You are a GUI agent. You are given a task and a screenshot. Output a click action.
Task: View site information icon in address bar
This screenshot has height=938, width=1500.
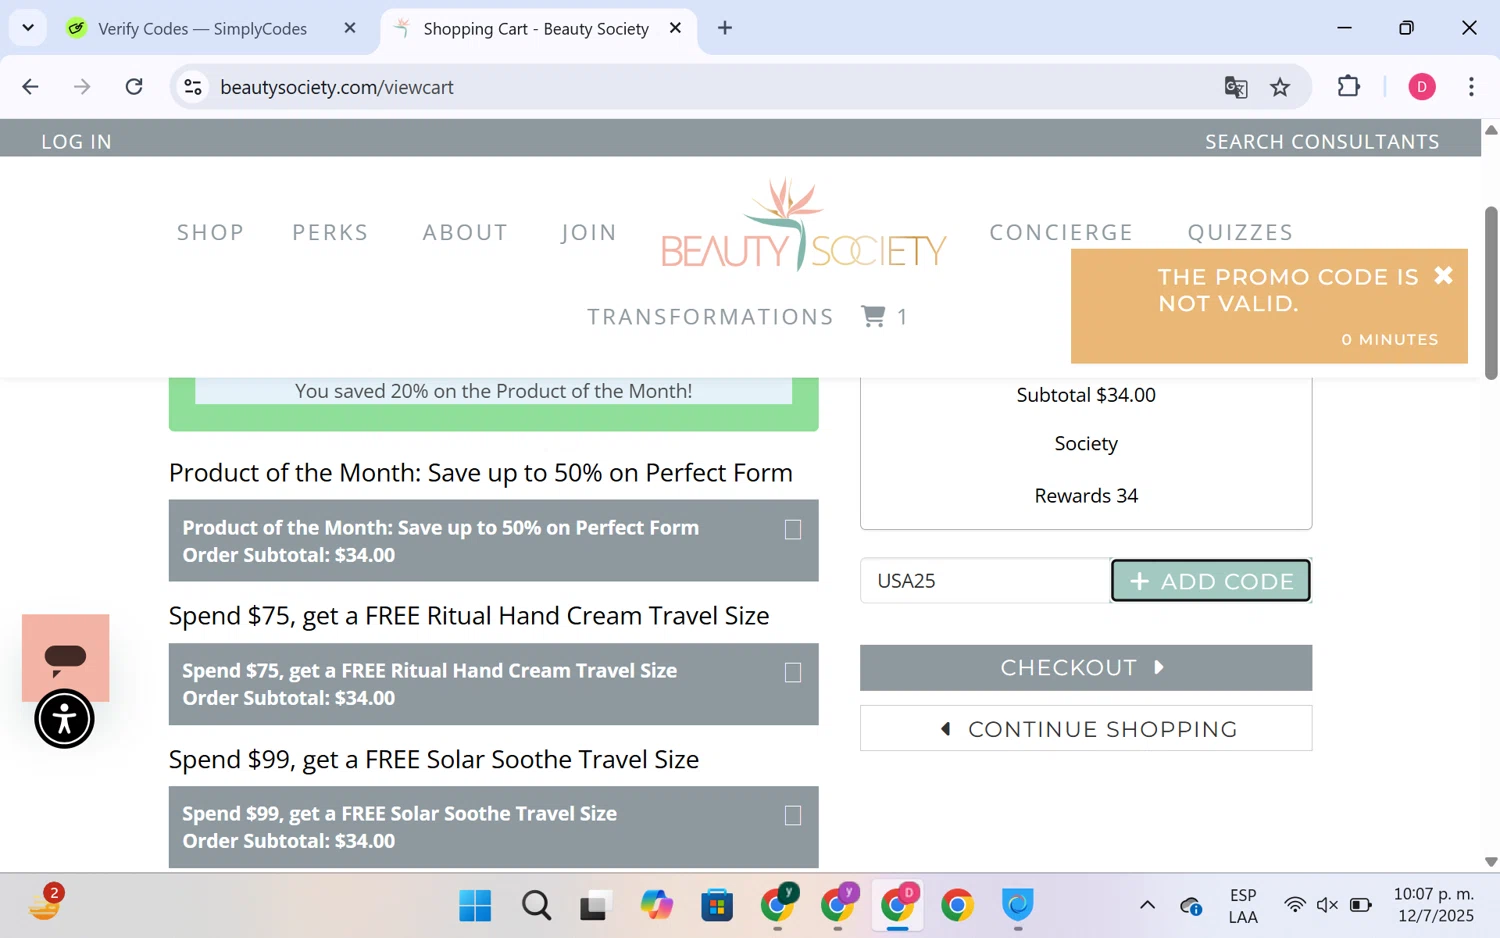pyautogui.click(x=193, y=87)
